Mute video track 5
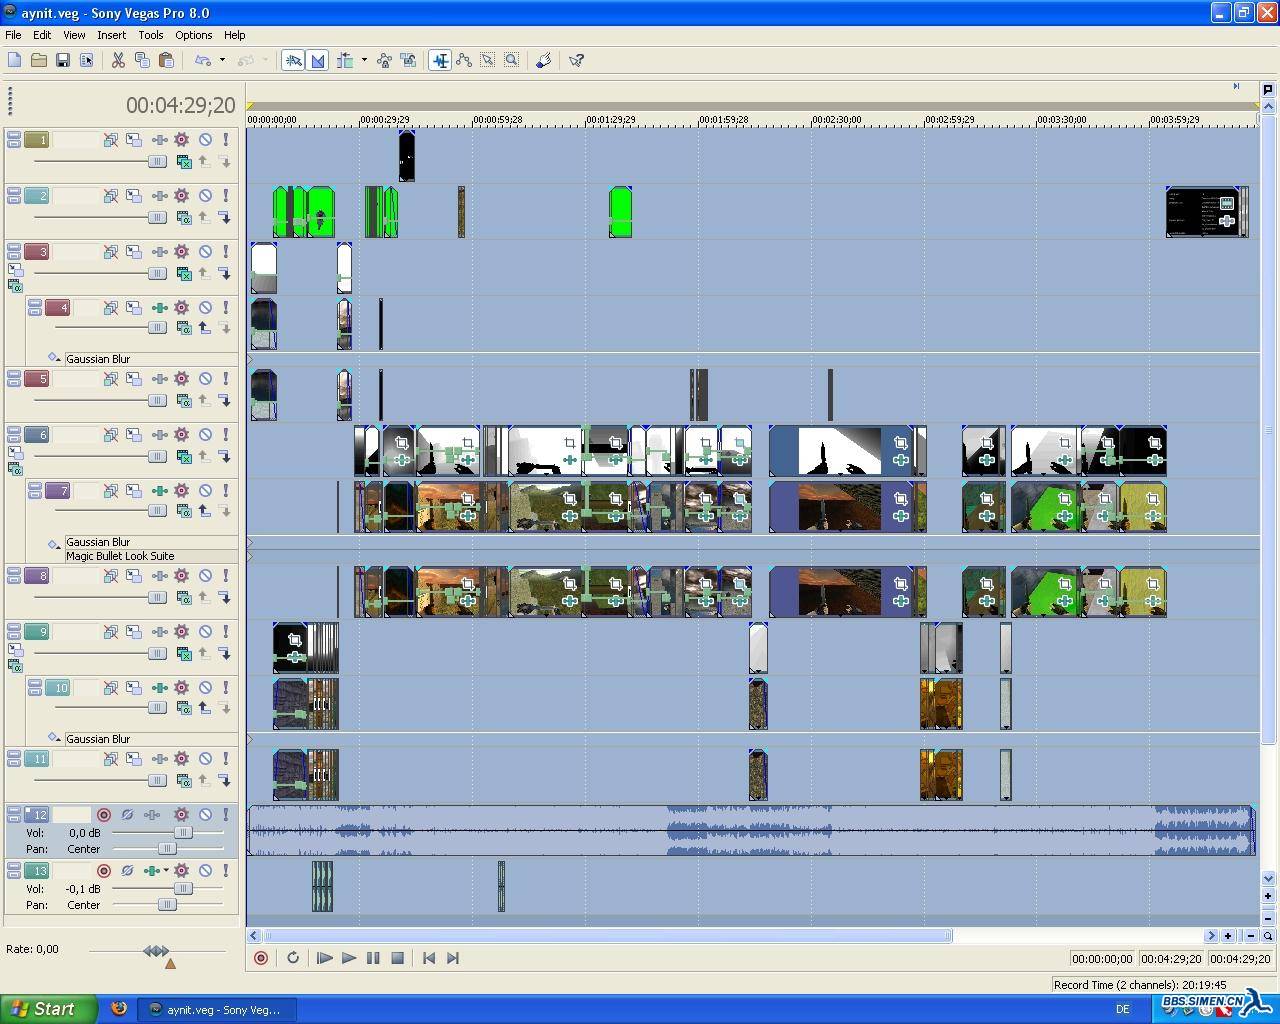The height and width of the screenshot is (1024, 1280). [205, 379]
